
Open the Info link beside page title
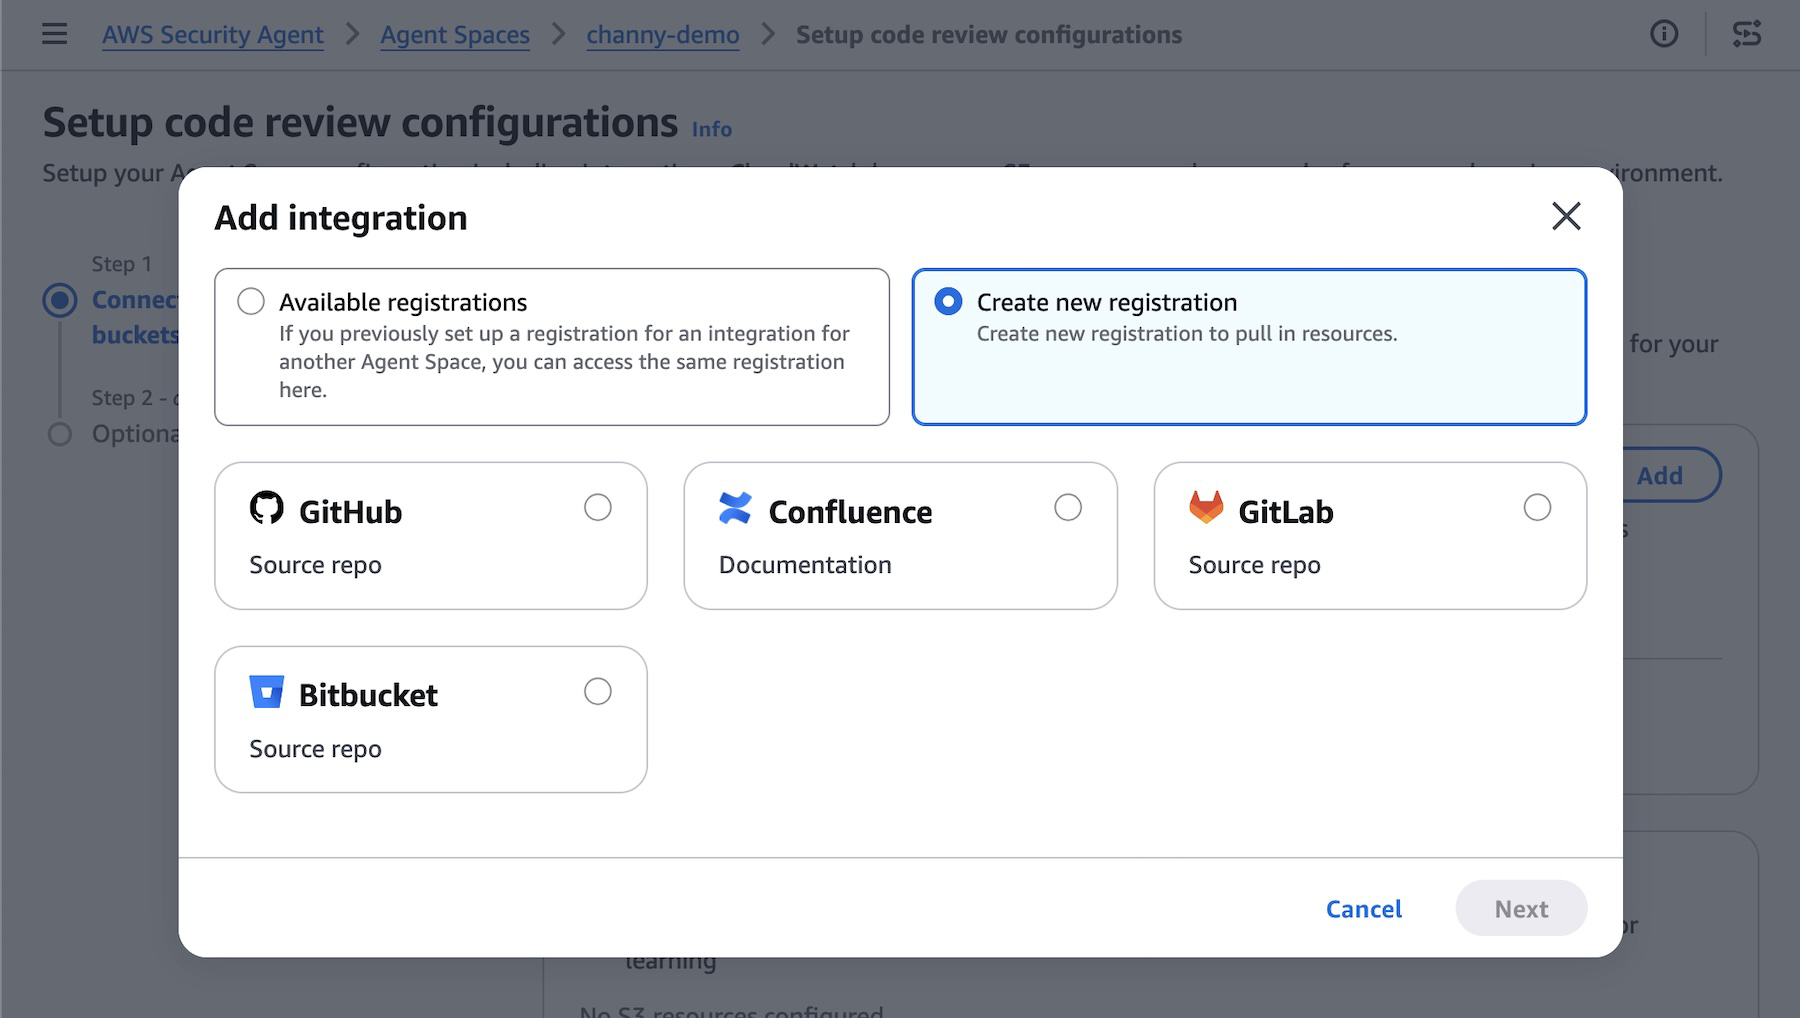(x=712, y=129)
